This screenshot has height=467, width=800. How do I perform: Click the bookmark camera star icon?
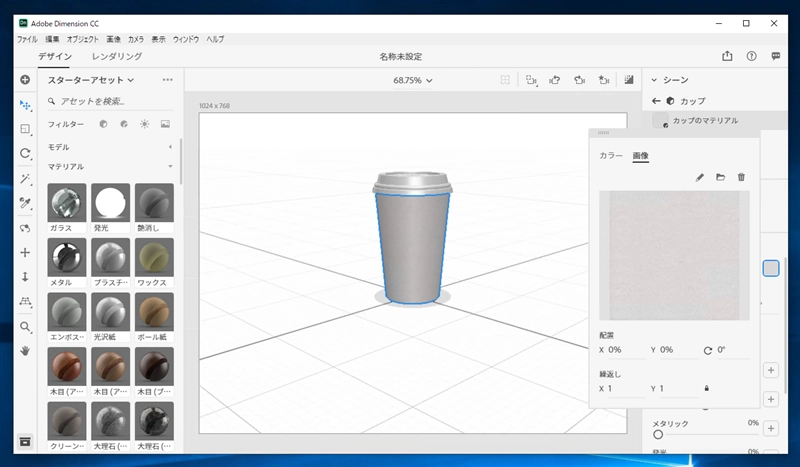click(x=604, y=80)
